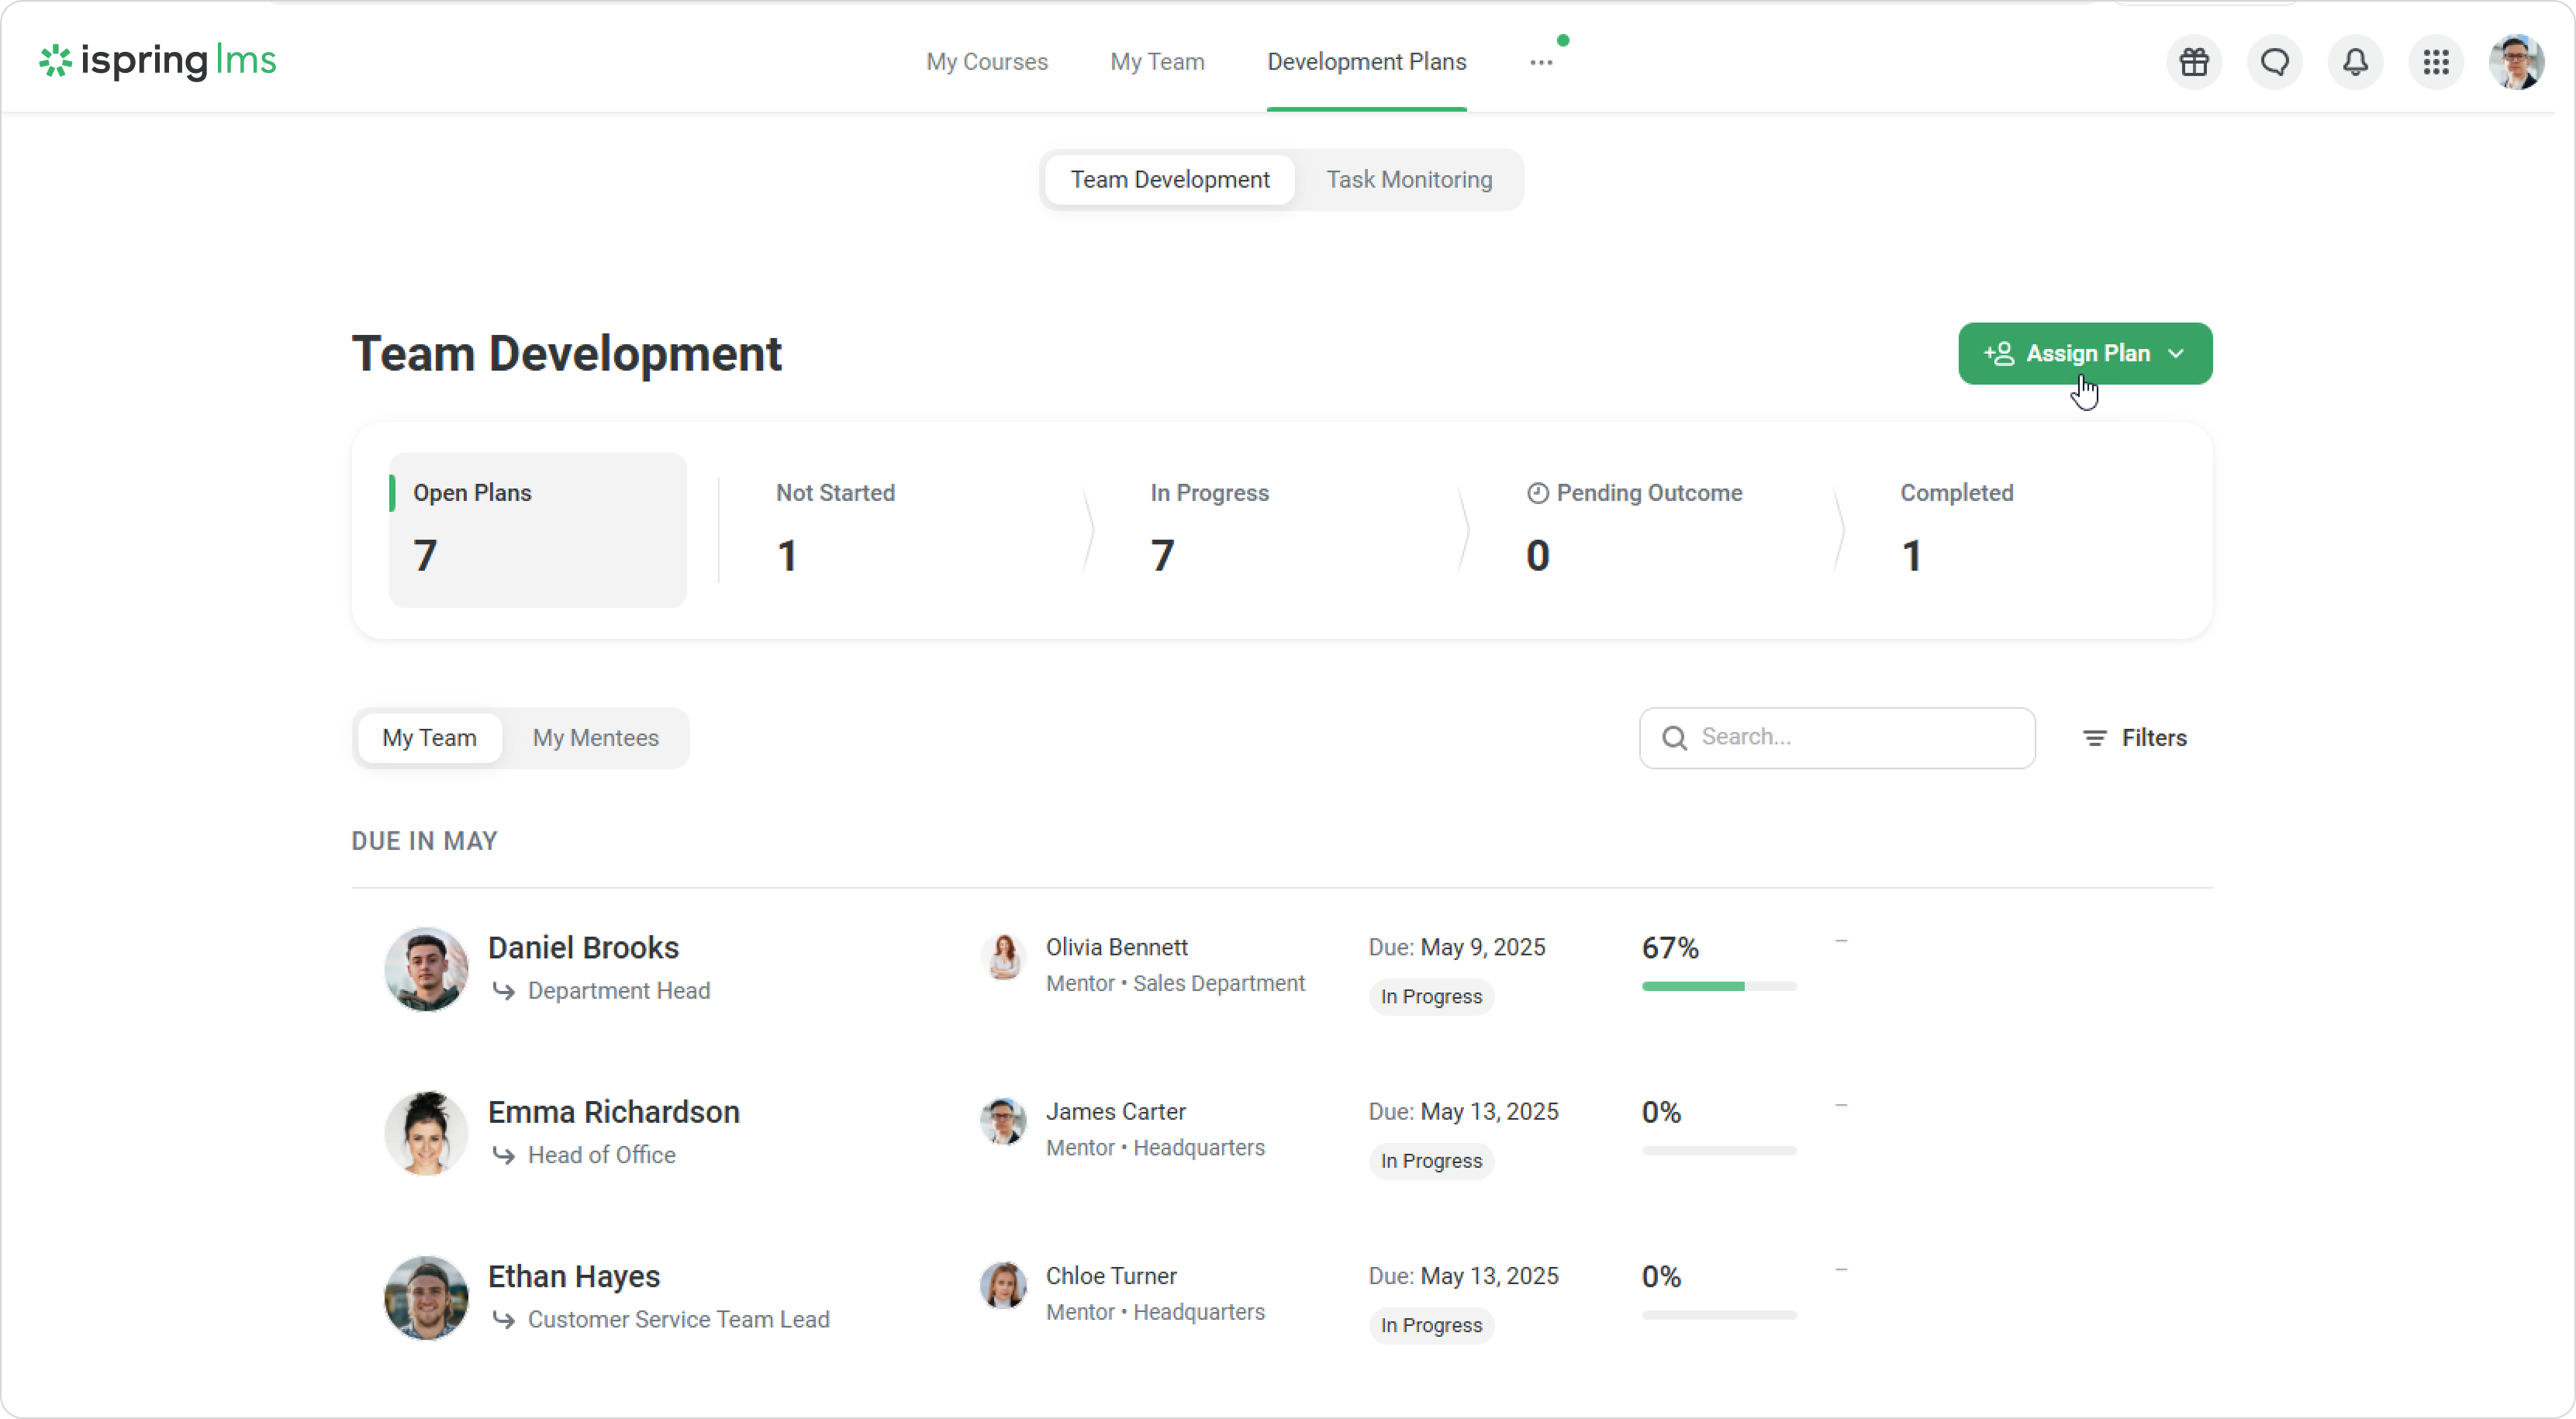This screenshot has width=2576, height=1419.
Task: Click the iSpring LMS logo
Action: click(x=158, y=61)
